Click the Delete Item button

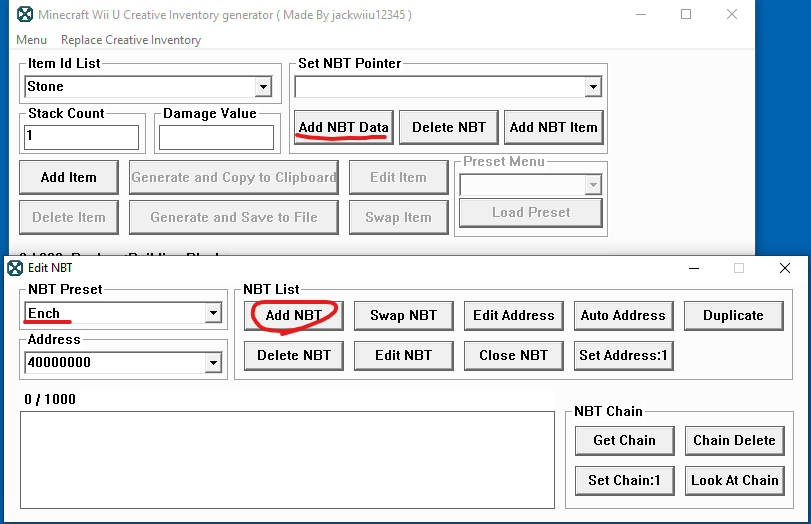tap(69, 217)
